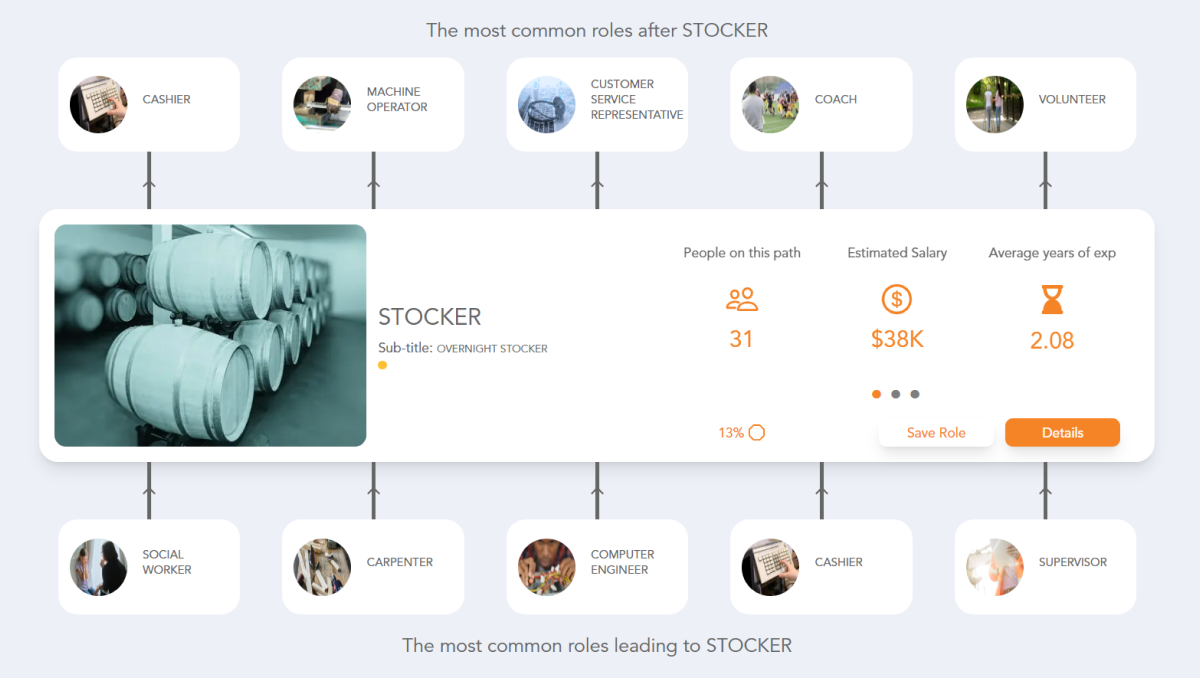This screenshot has width=1200, height=678.
Task: Click the Details button
Action: tap(1062, 432)
